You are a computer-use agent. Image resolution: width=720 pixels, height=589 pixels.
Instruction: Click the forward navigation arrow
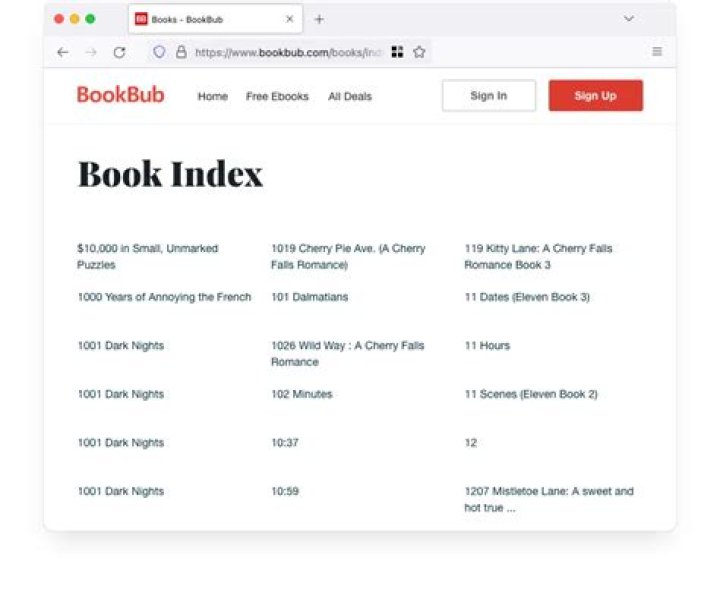tap(91, 52)
